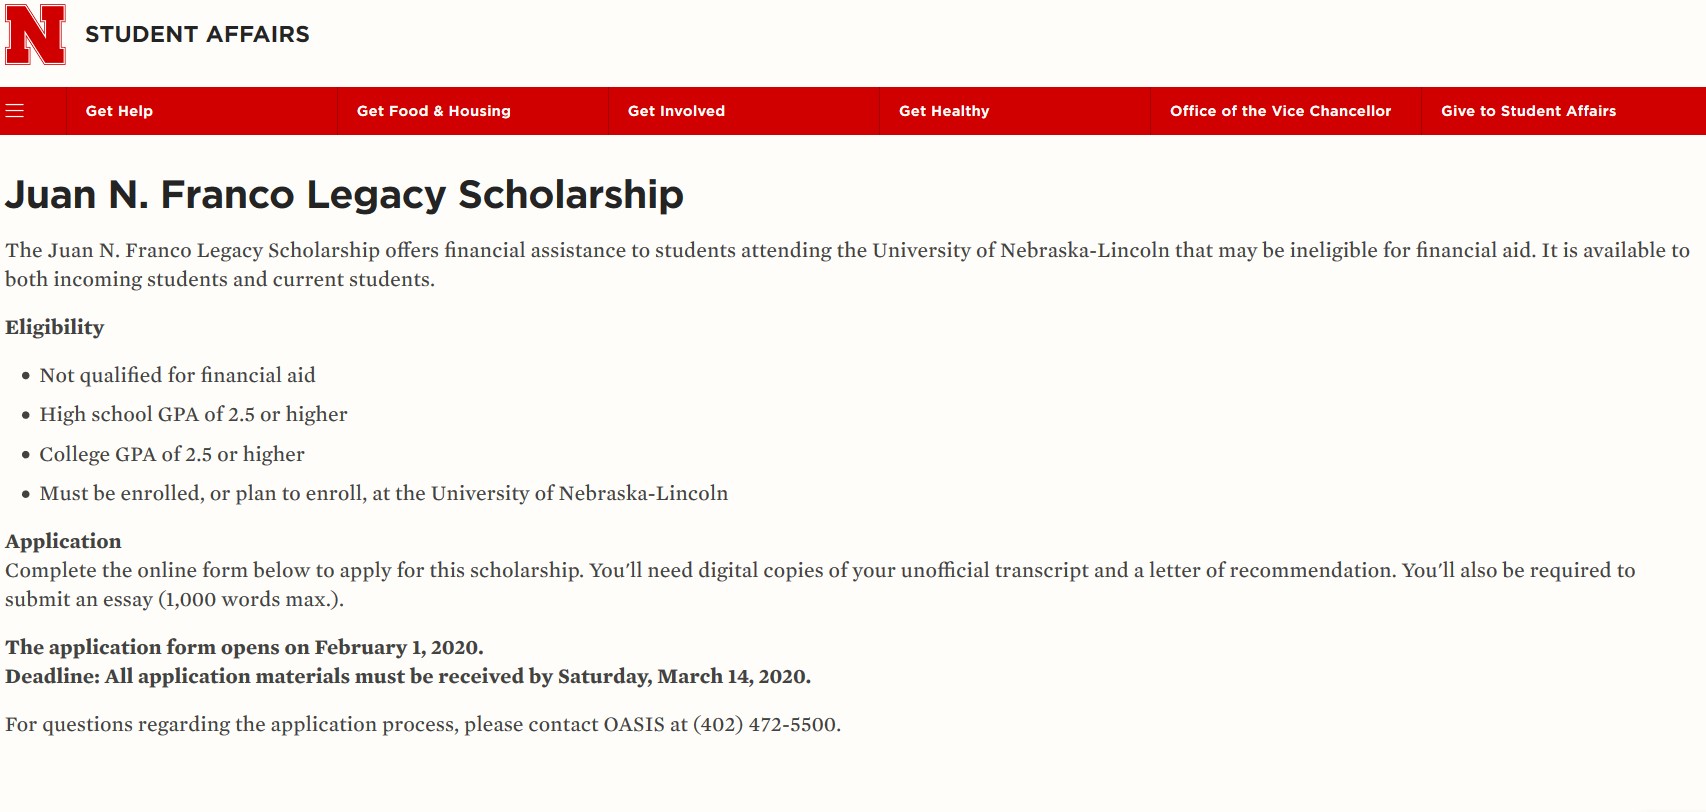Click the Application section heading
Viewport: 1706px width, 812px height.
point(63,541)
